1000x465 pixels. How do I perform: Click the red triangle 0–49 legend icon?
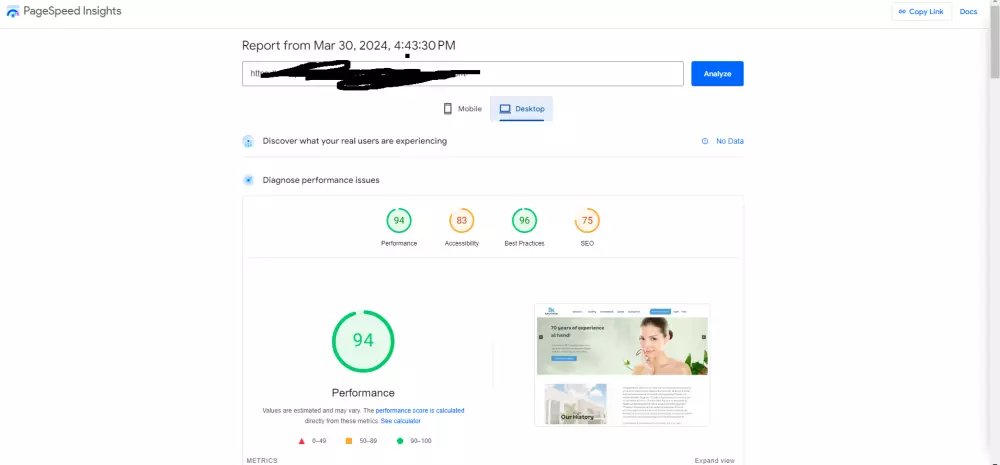(302, 441)
